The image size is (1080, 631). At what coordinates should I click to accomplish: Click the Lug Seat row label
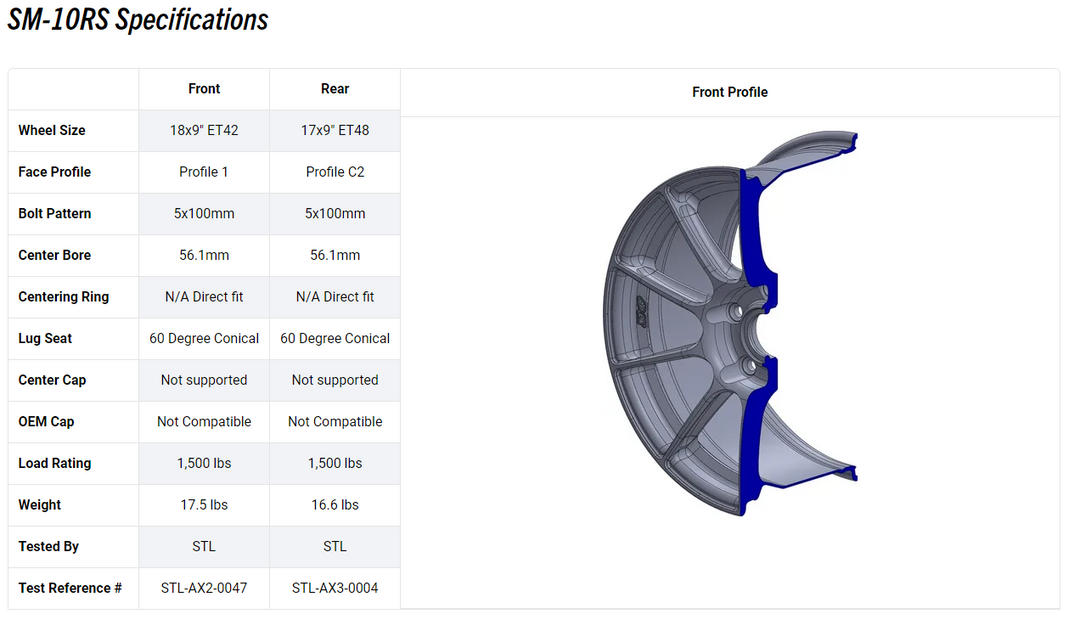45,338
